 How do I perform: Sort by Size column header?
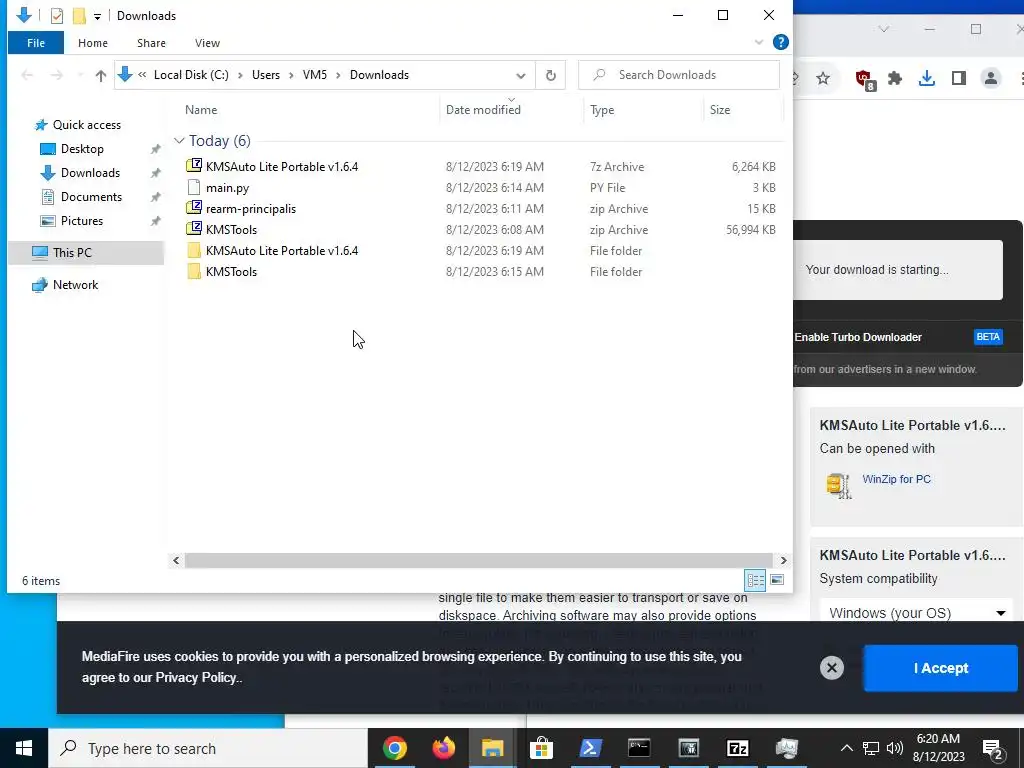tap(720, 110)
